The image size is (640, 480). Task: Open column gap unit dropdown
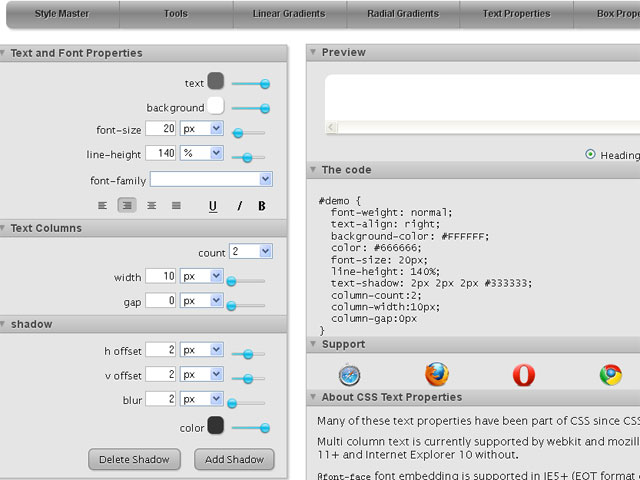pos(202,301)
